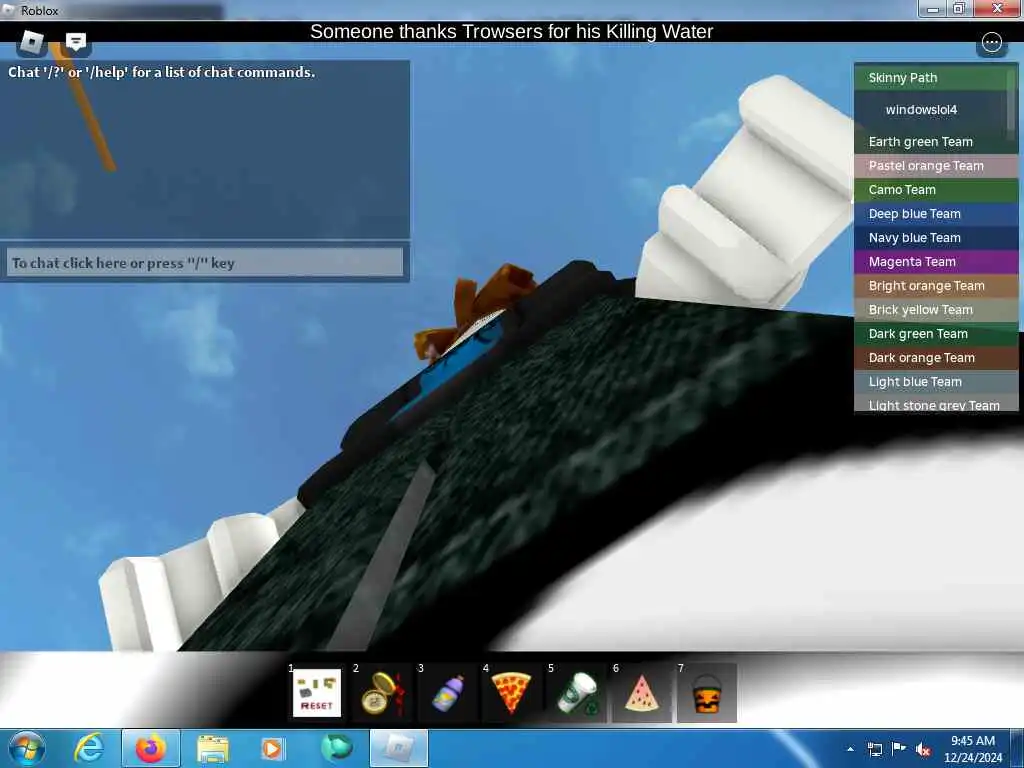Equip the watermelon slice in slot 6

642,693
